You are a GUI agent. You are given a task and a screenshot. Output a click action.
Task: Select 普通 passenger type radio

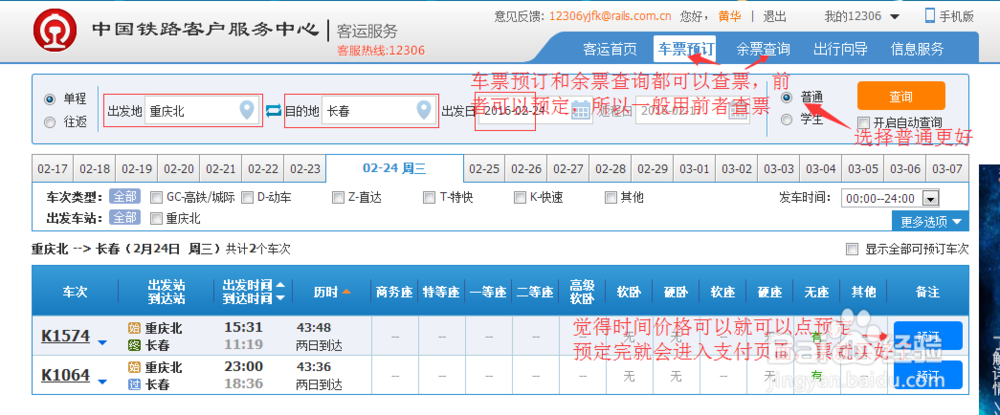(x=787, y=98)
